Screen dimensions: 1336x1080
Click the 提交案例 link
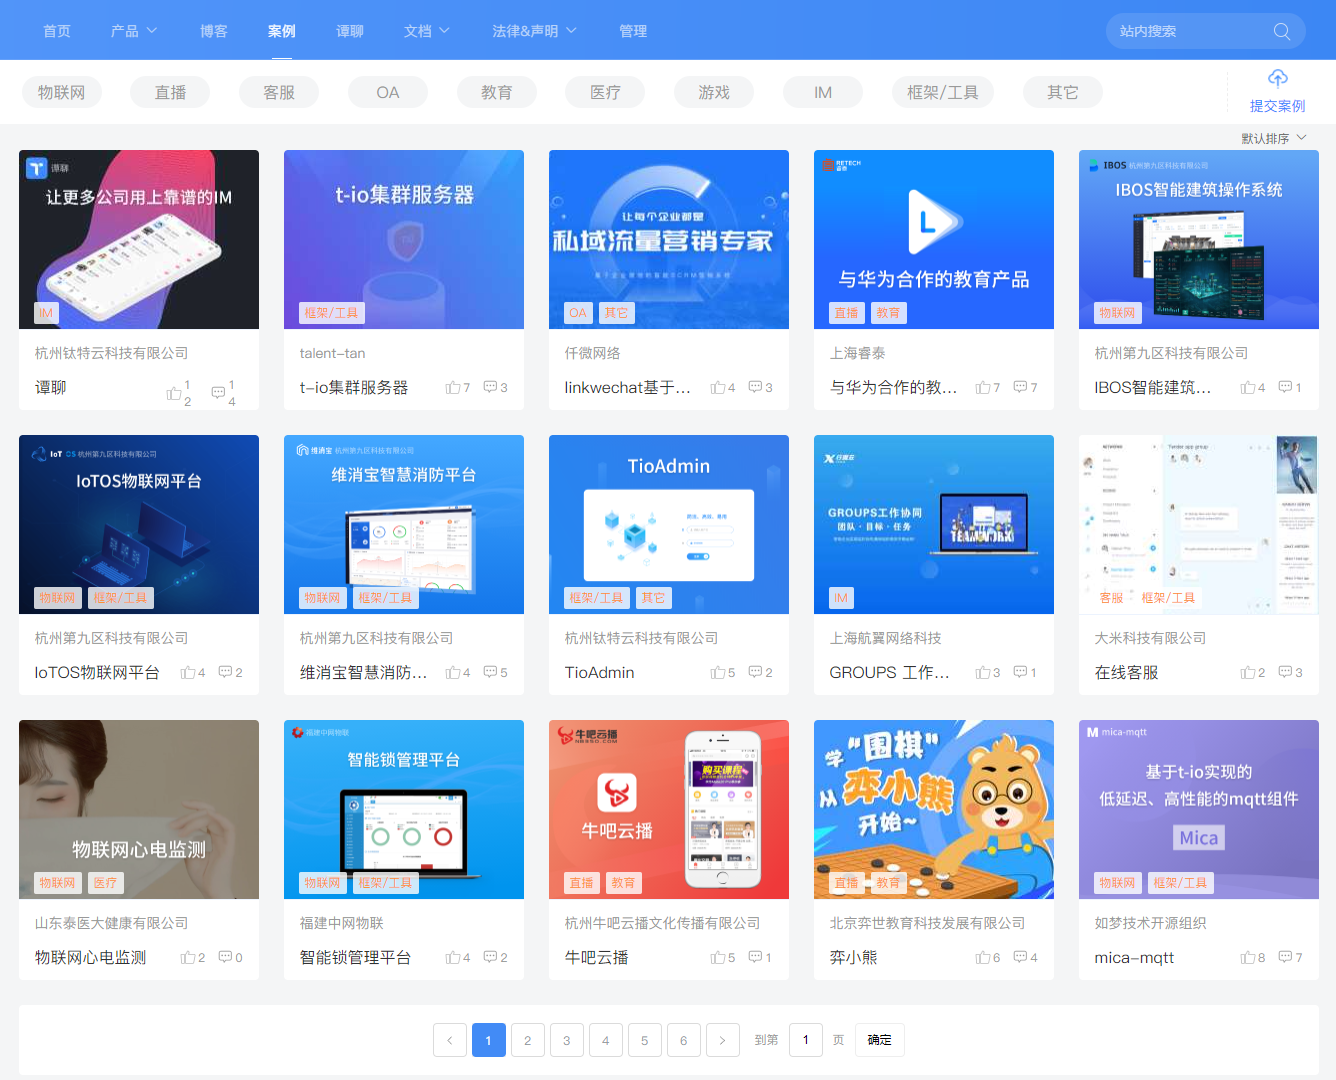point(1277,106)
